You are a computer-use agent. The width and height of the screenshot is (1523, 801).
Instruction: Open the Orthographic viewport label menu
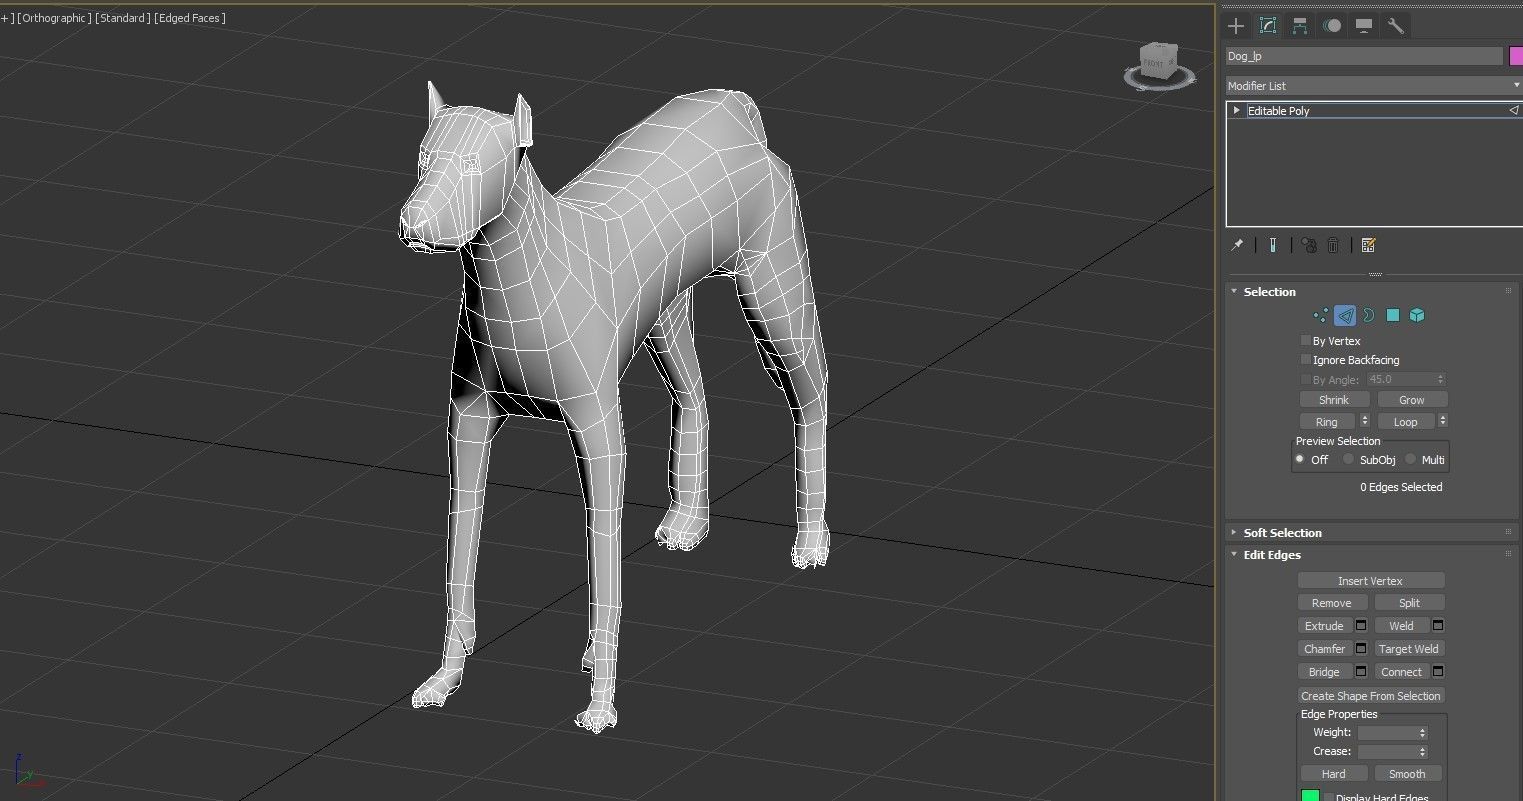(54, 18)
